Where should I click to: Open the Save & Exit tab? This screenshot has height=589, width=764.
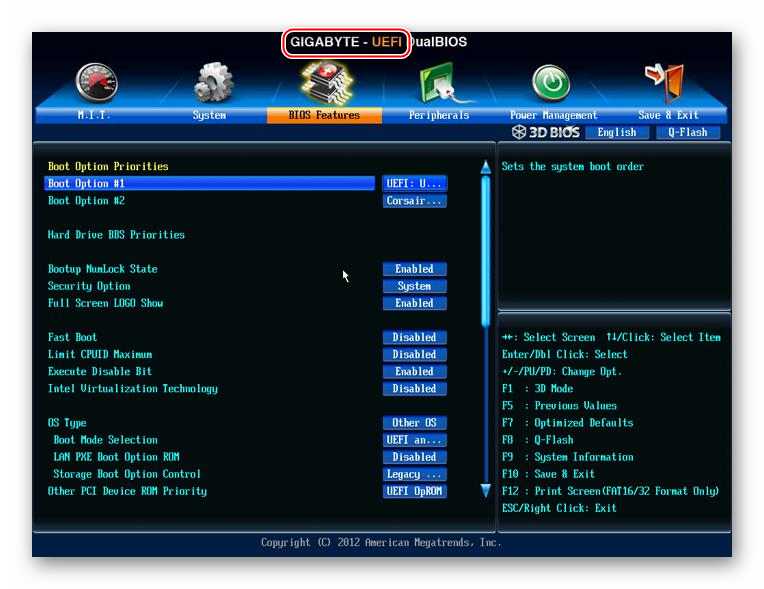point(668,115)
